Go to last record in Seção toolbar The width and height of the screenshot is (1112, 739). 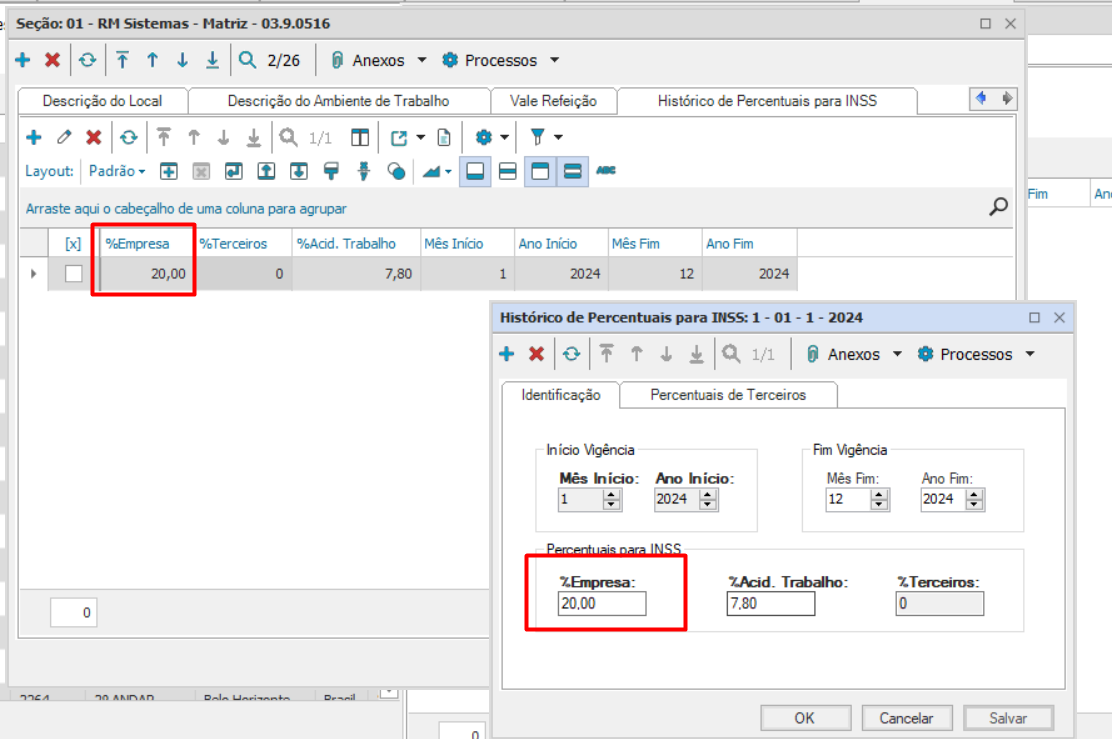pyautogui.click(x=212, y=60)
